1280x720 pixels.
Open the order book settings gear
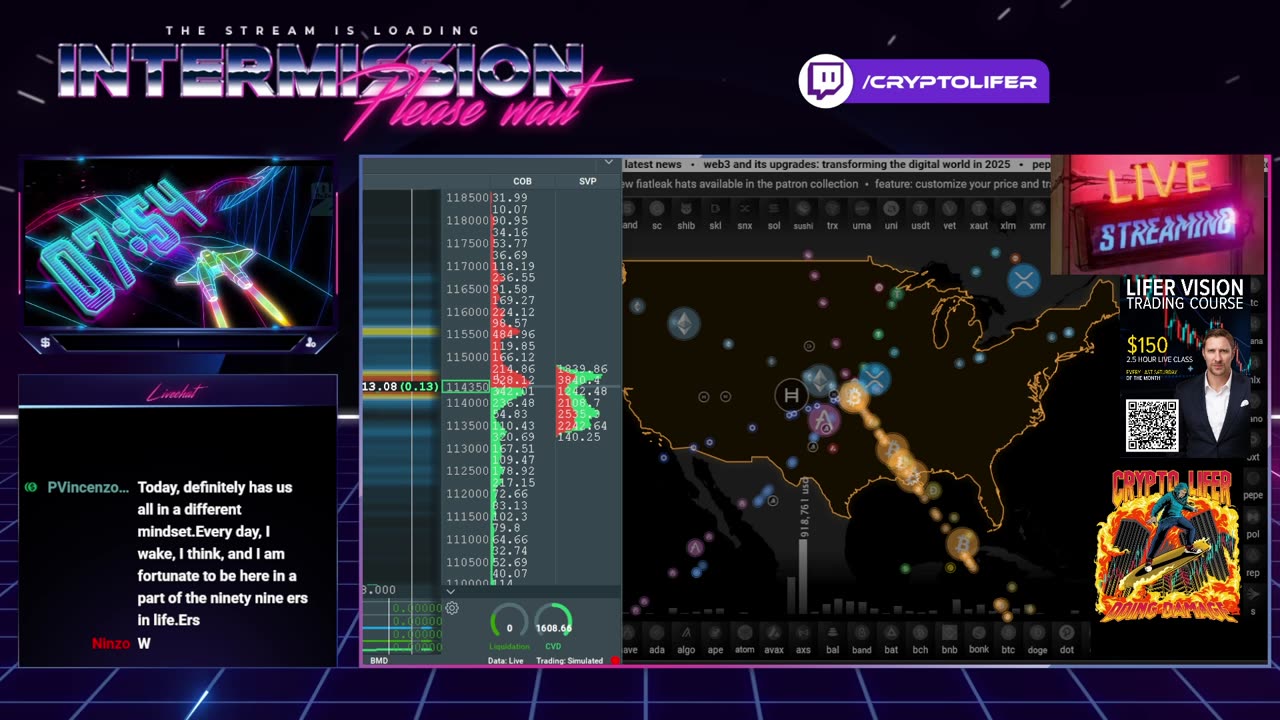point(452,608)
